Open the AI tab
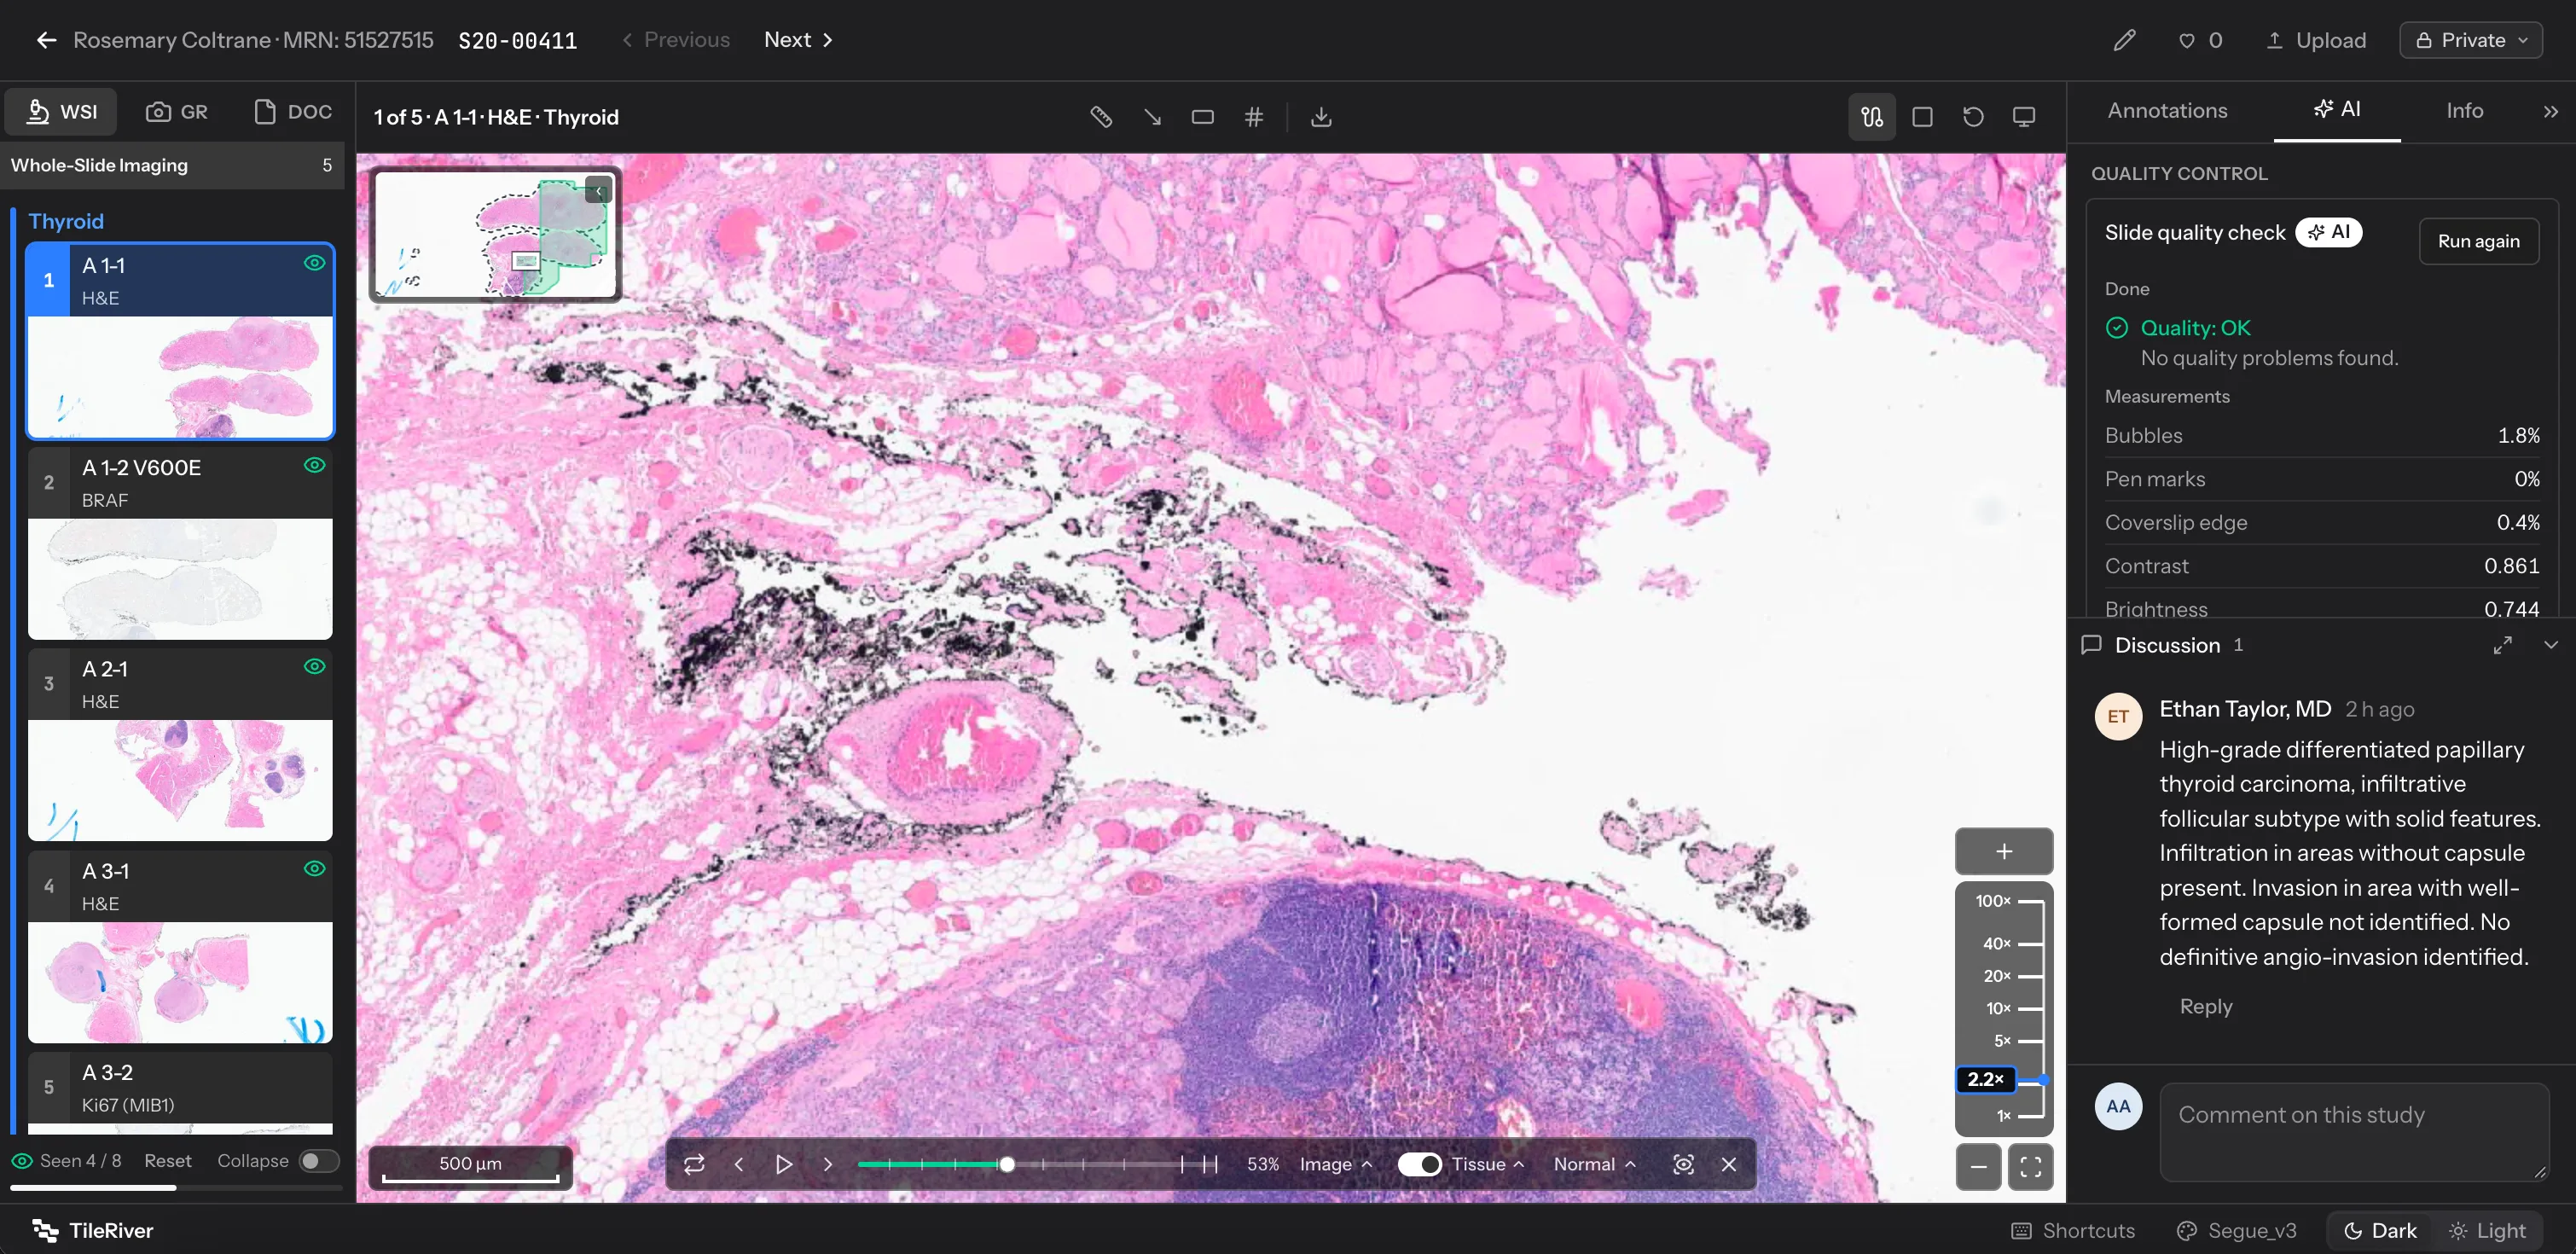Image resolution: width=2576 pixels, height=1254 pixels. (2337, 109)
